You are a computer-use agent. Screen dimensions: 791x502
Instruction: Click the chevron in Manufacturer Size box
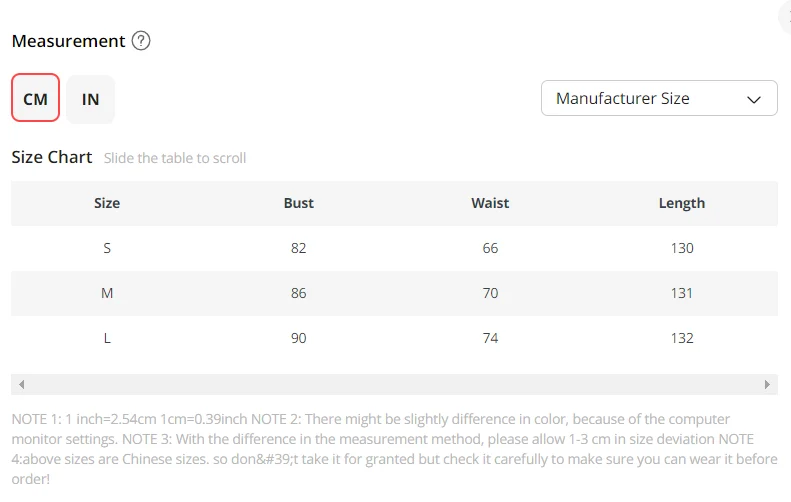click(754, 99)
